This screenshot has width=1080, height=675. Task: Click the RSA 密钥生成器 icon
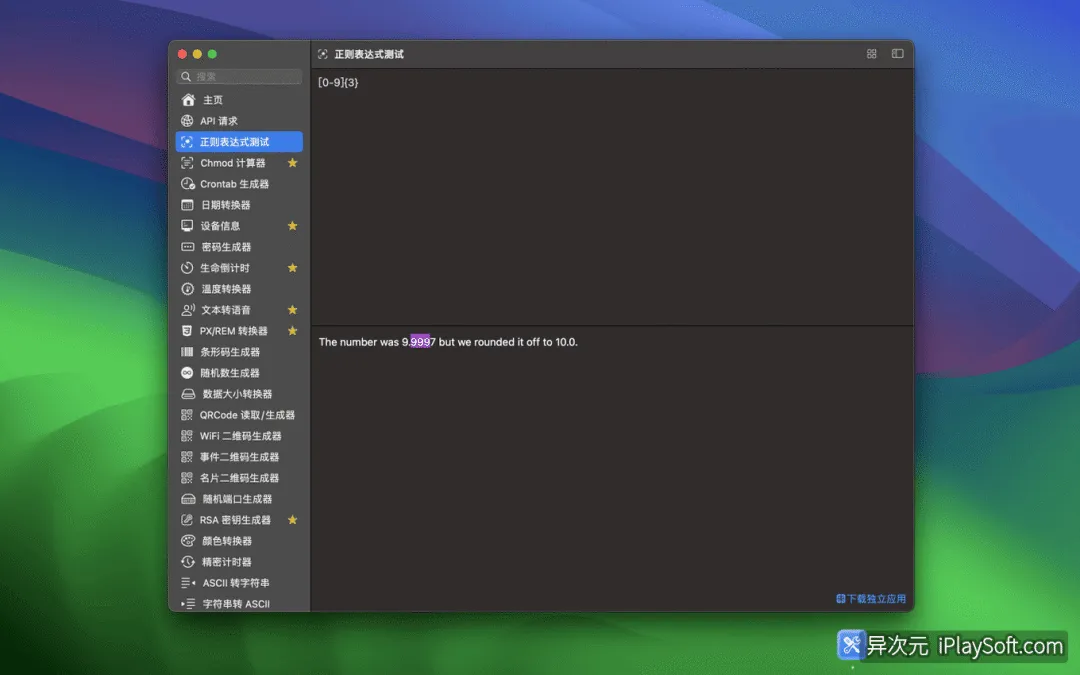(187, 520)
